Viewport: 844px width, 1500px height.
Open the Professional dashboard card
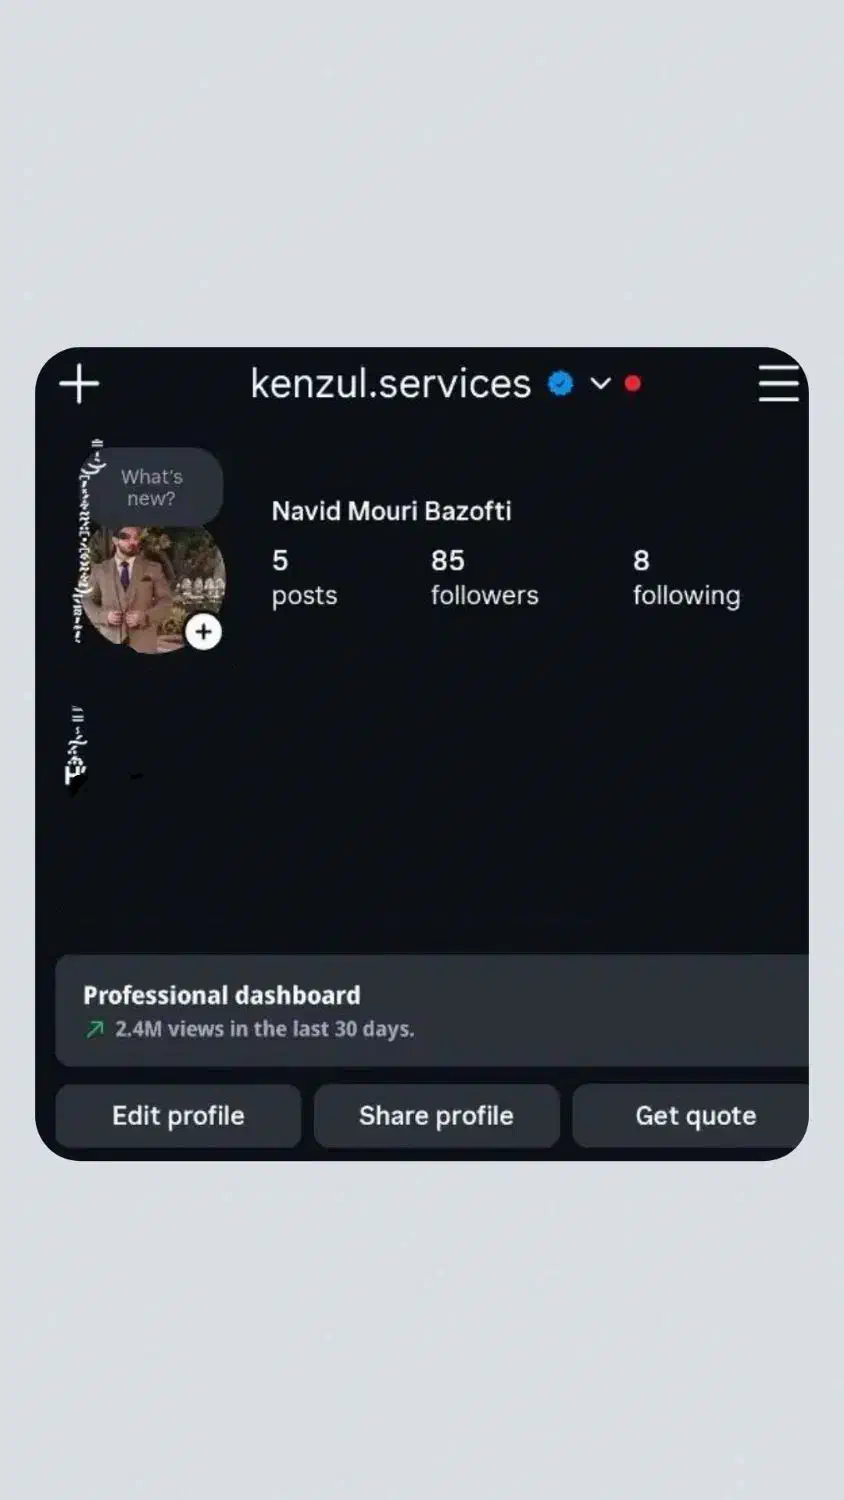pyautogui.click(x=432, y=1011)
